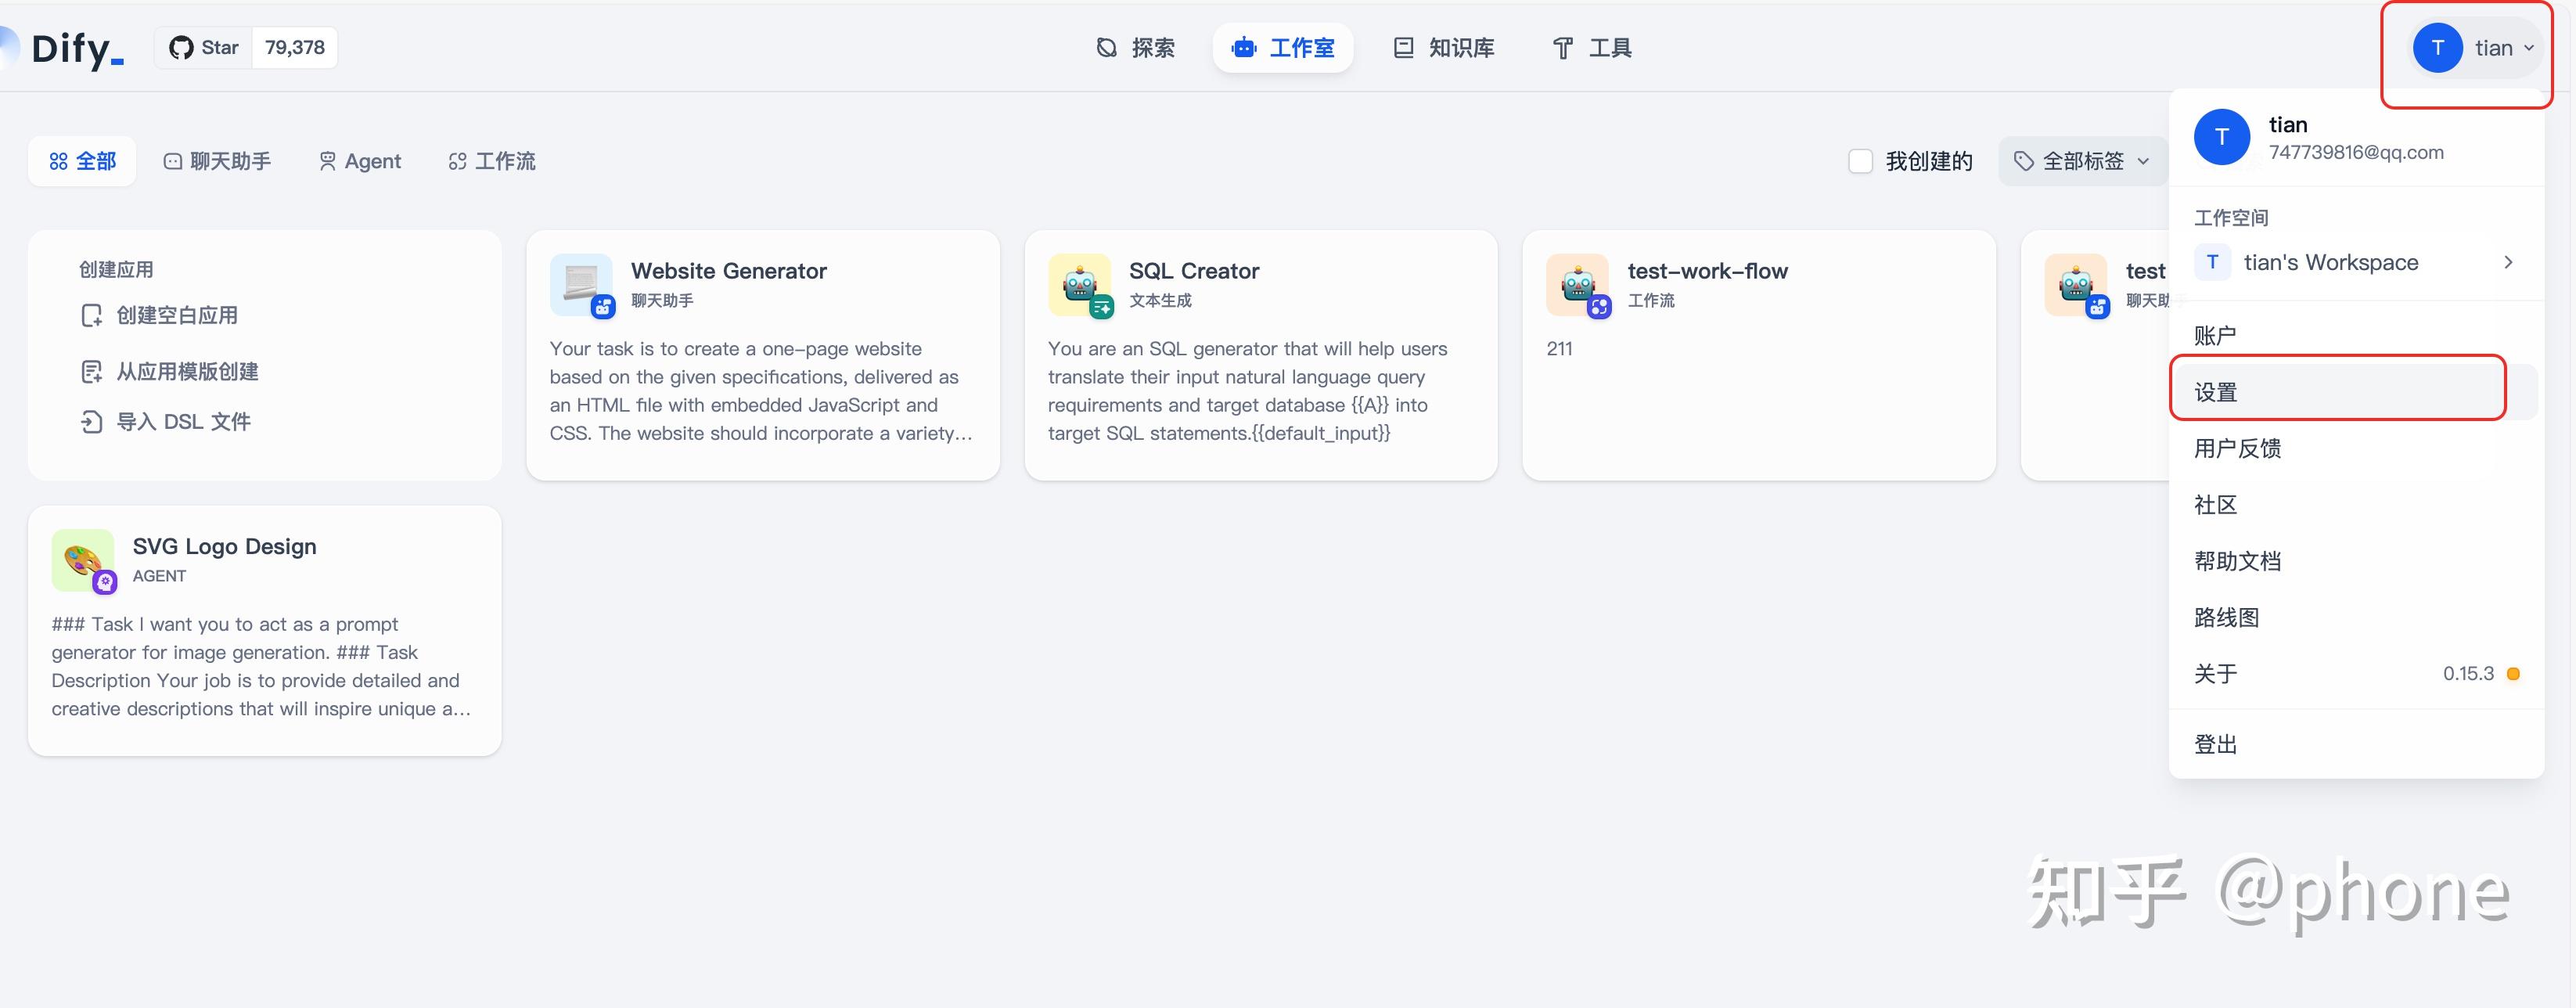
Task: Open the 工具 tools page
Action: (1592, 48)
